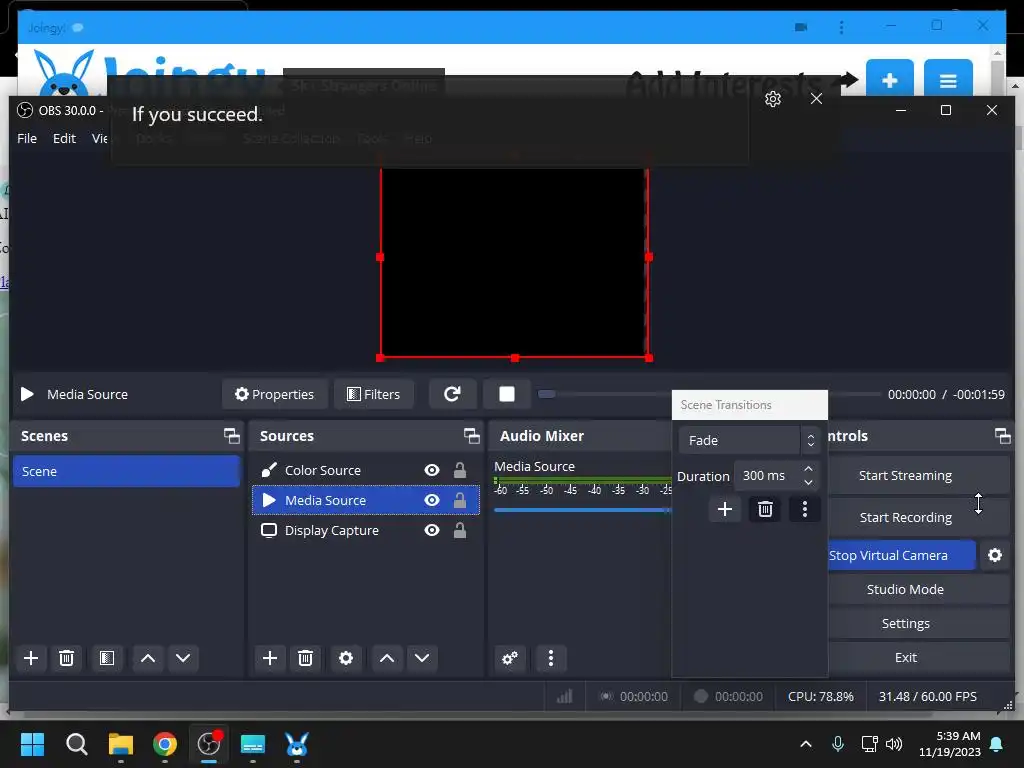
Task: Show hidden icons in the system tray
Action: coord(806,744)
